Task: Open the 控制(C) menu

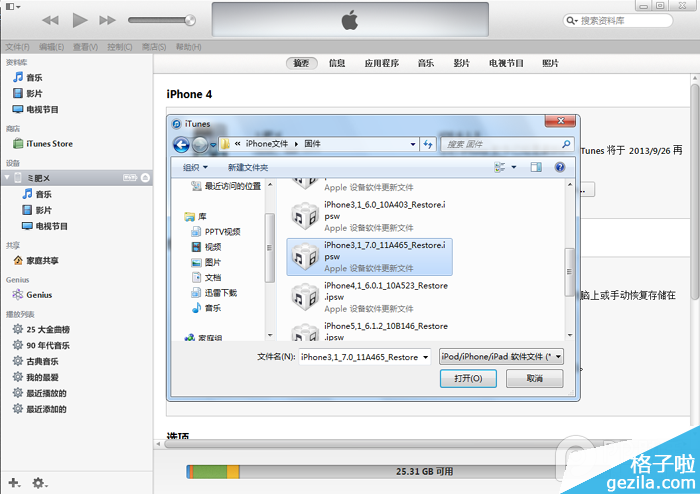Action: pos(120,47)
